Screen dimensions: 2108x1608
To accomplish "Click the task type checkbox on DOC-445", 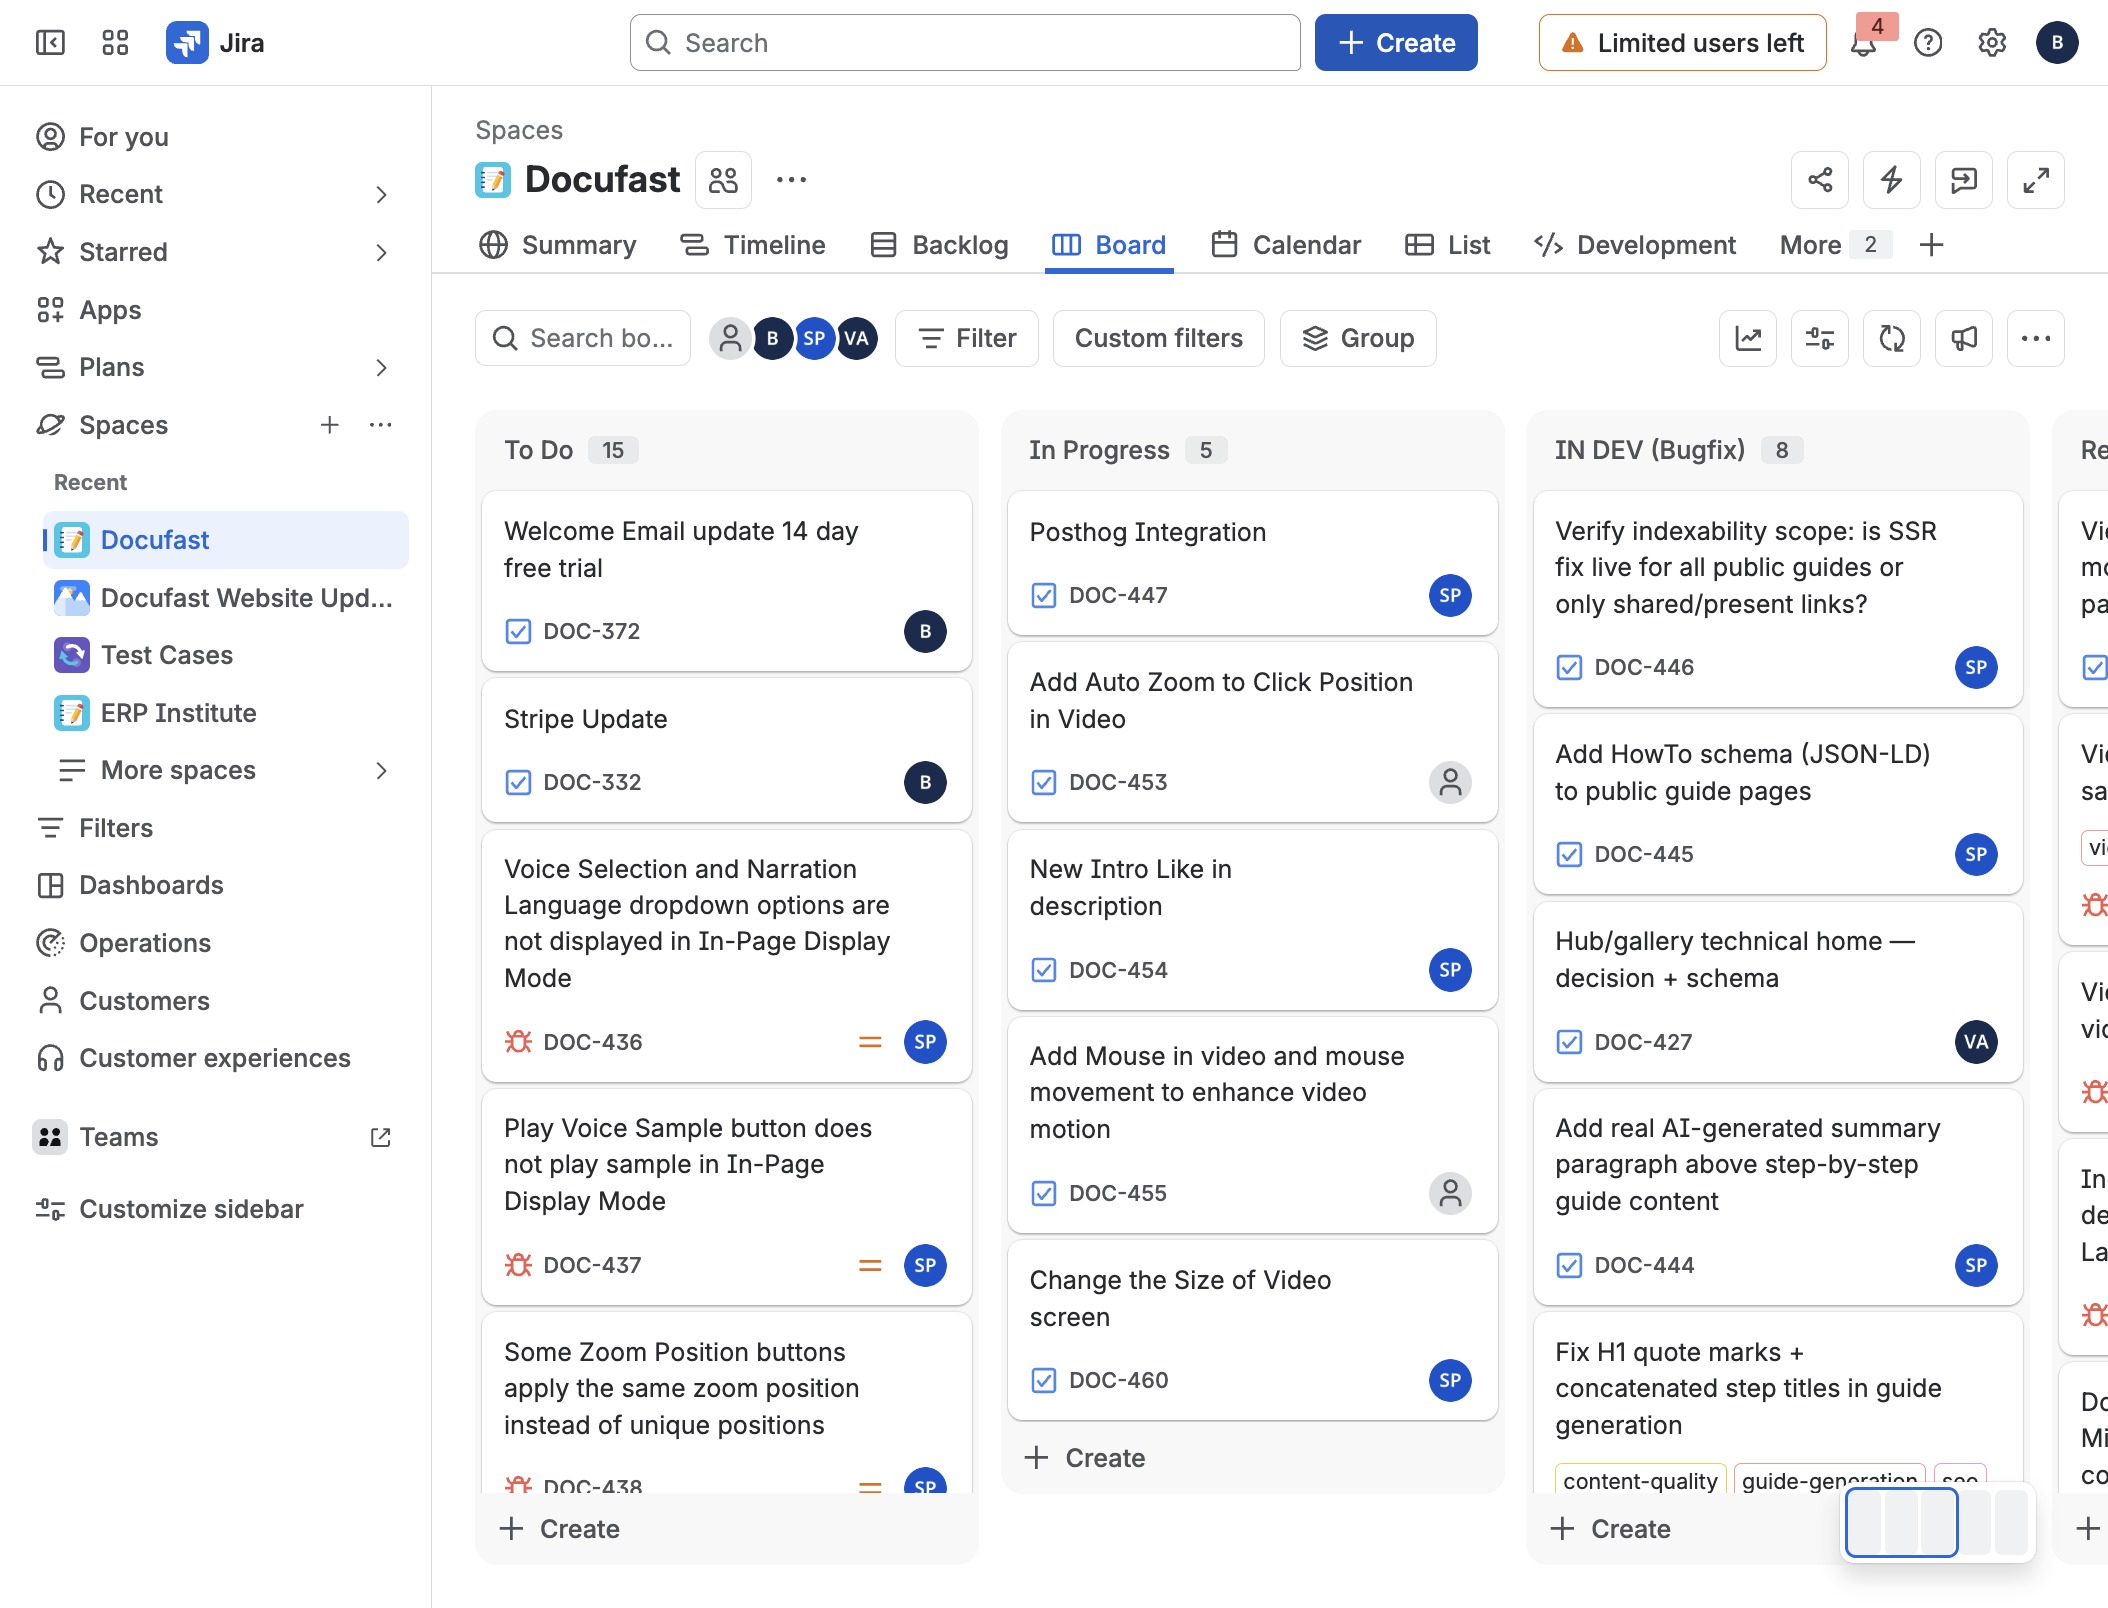I will tap(1570, 854).
